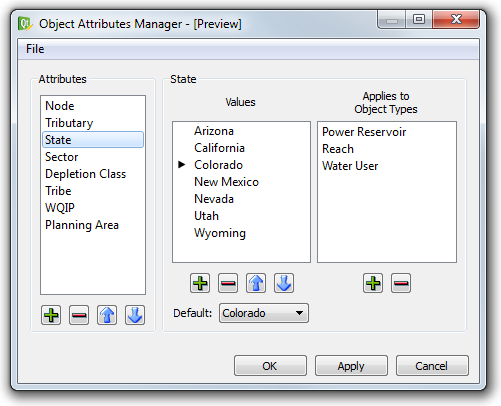Image resolution: width=501 pixels, height=406 pixels.
Task: Select the Planning Area attribute
Action: point(82,225)
